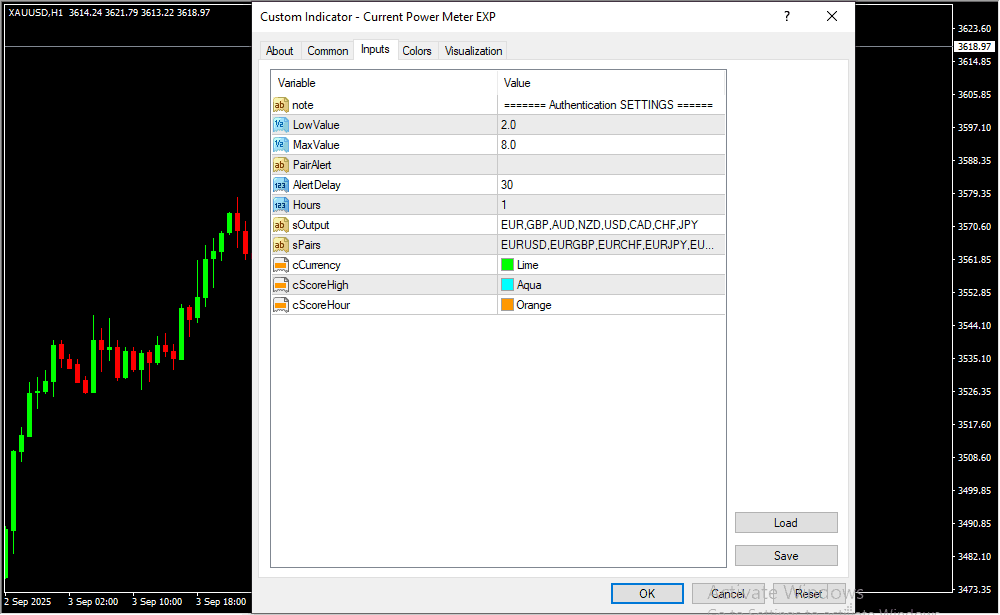Switch to the About tab
The height and width of the screenshot is (615, 1000).
click(x=280, y=51)
